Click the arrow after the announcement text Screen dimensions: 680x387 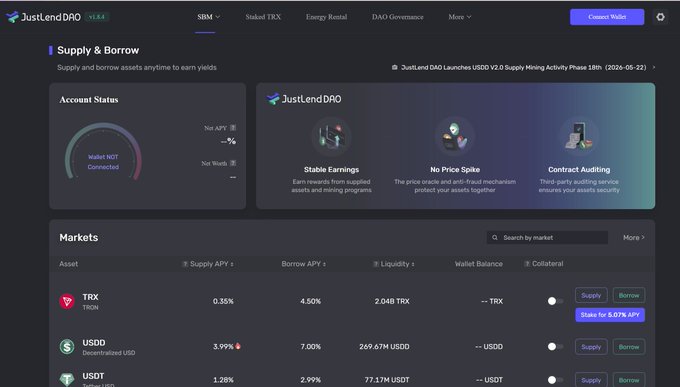[x=654, y=67]
